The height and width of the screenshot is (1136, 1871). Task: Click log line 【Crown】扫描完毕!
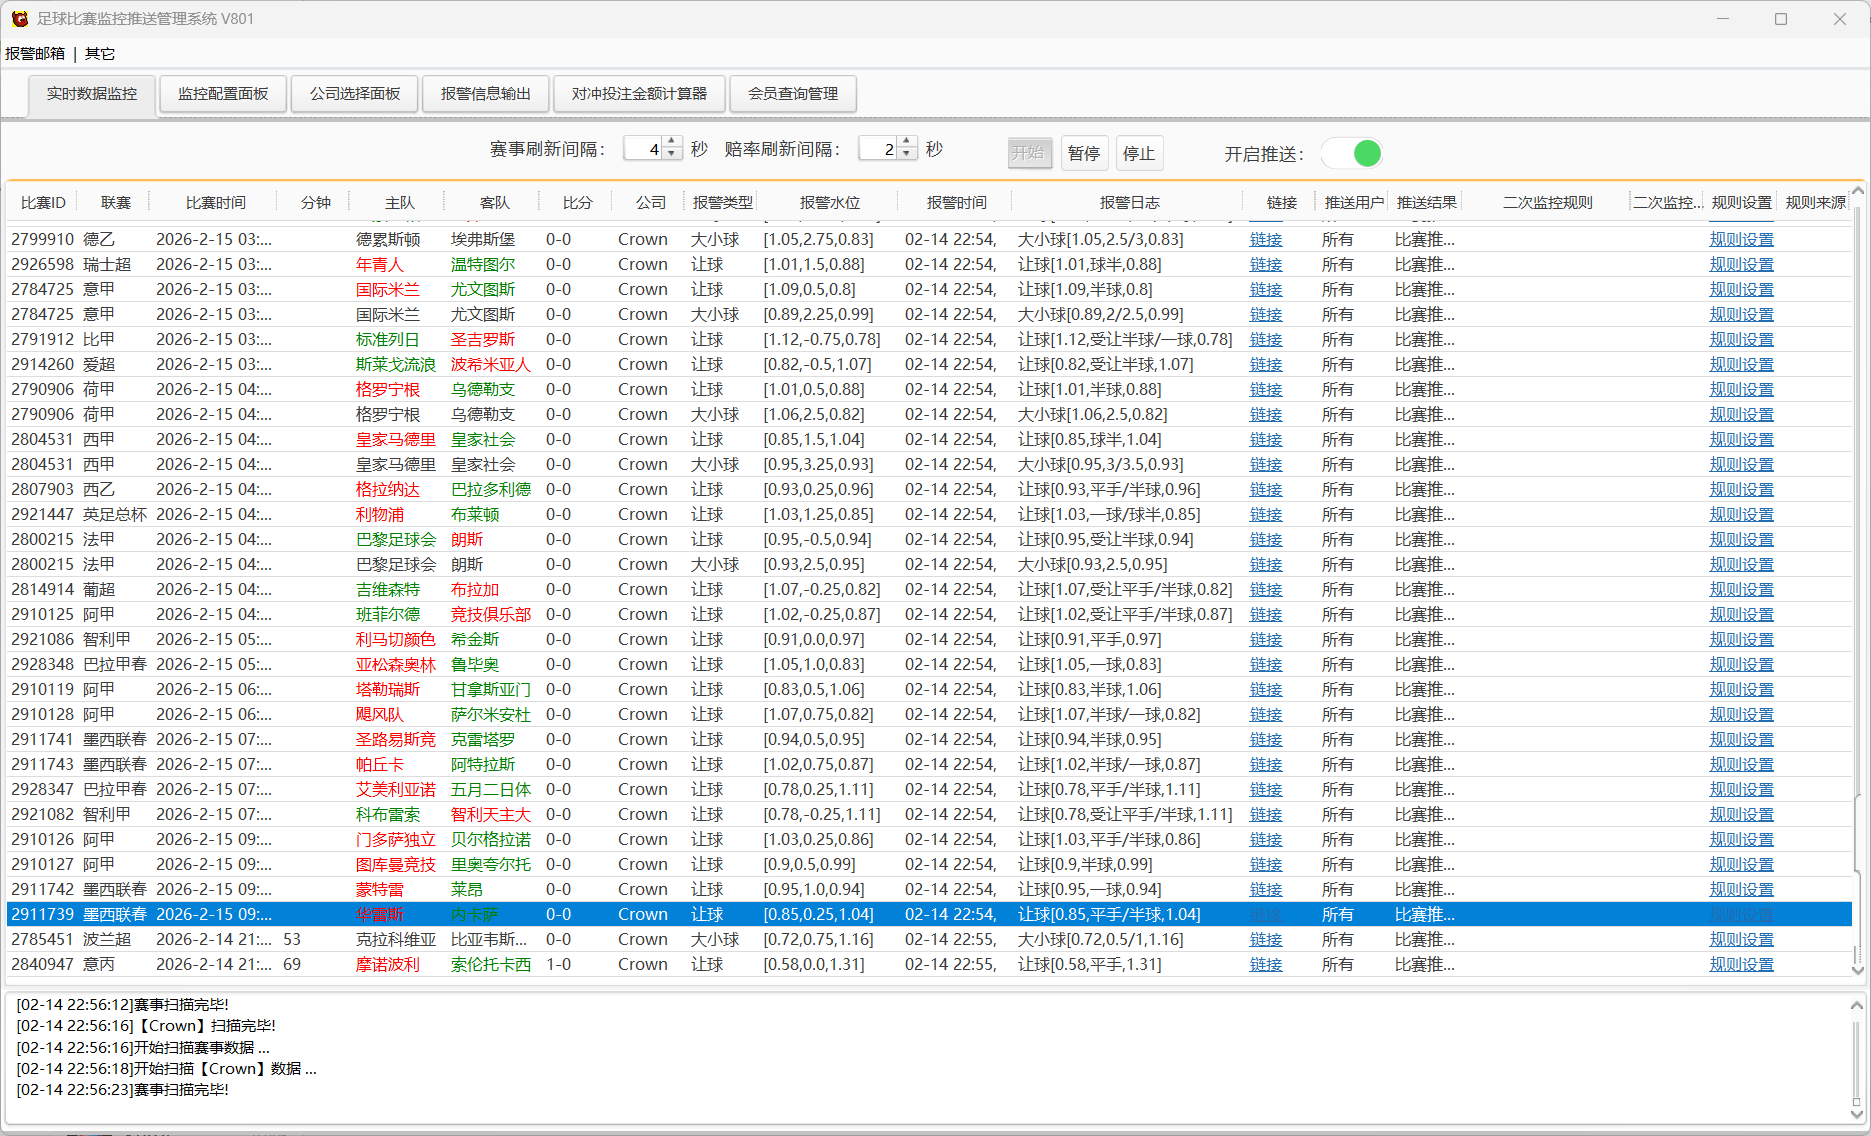pos(146,1026)
